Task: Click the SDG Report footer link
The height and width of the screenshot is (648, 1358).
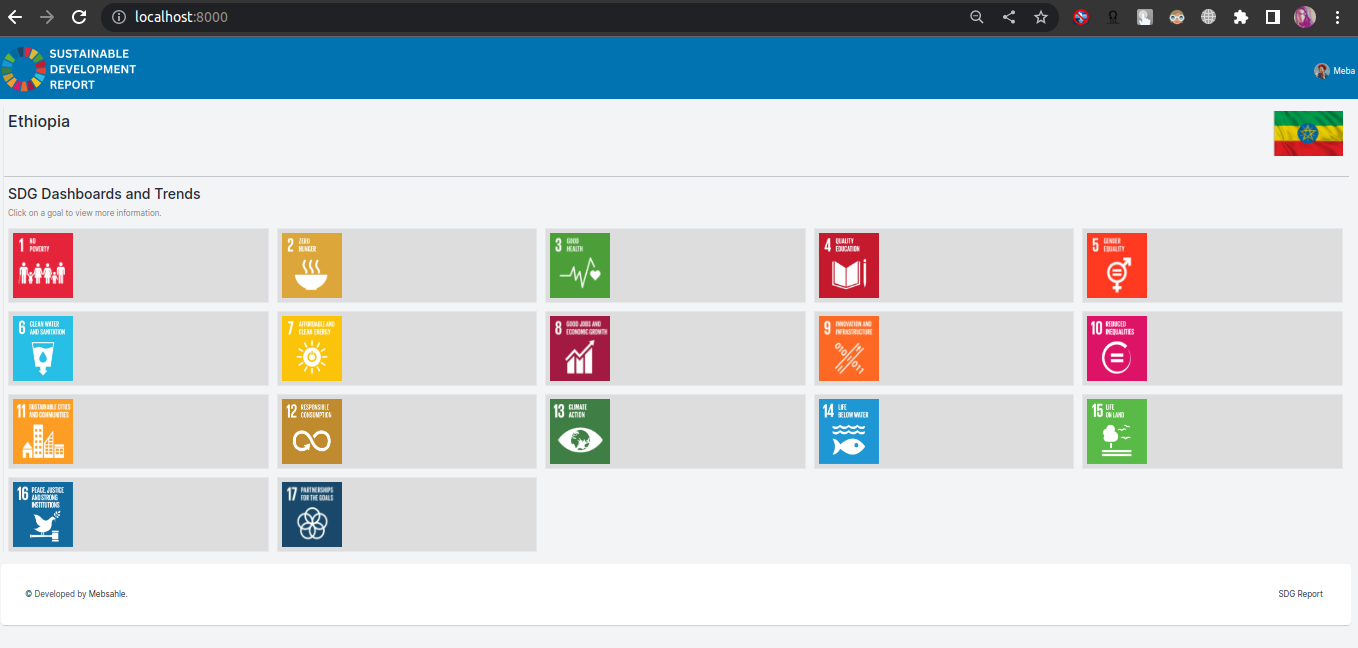Action: click(x=1300, y=593)
